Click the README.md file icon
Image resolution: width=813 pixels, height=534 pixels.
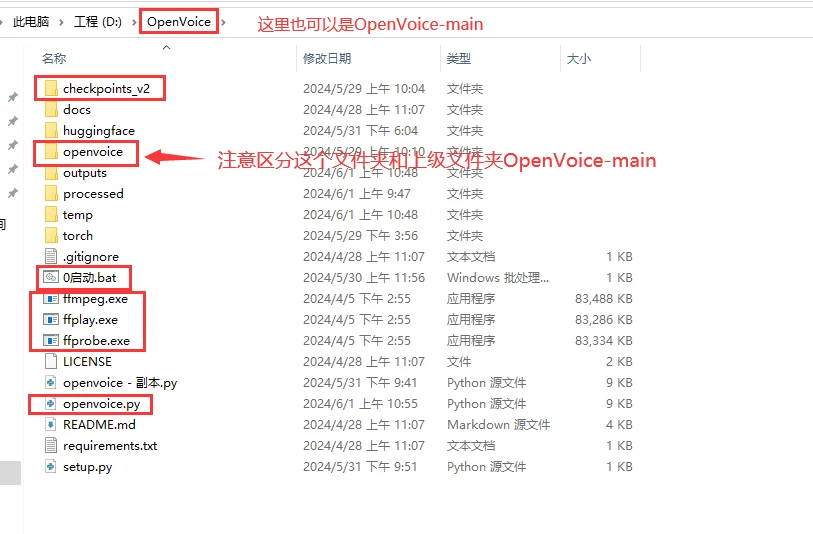[51, 425]
